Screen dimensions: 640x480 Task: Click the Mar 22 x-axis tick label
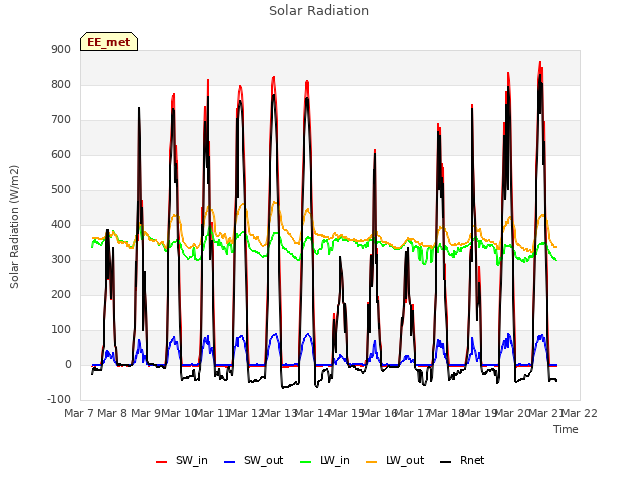click(x=580, y=413)
